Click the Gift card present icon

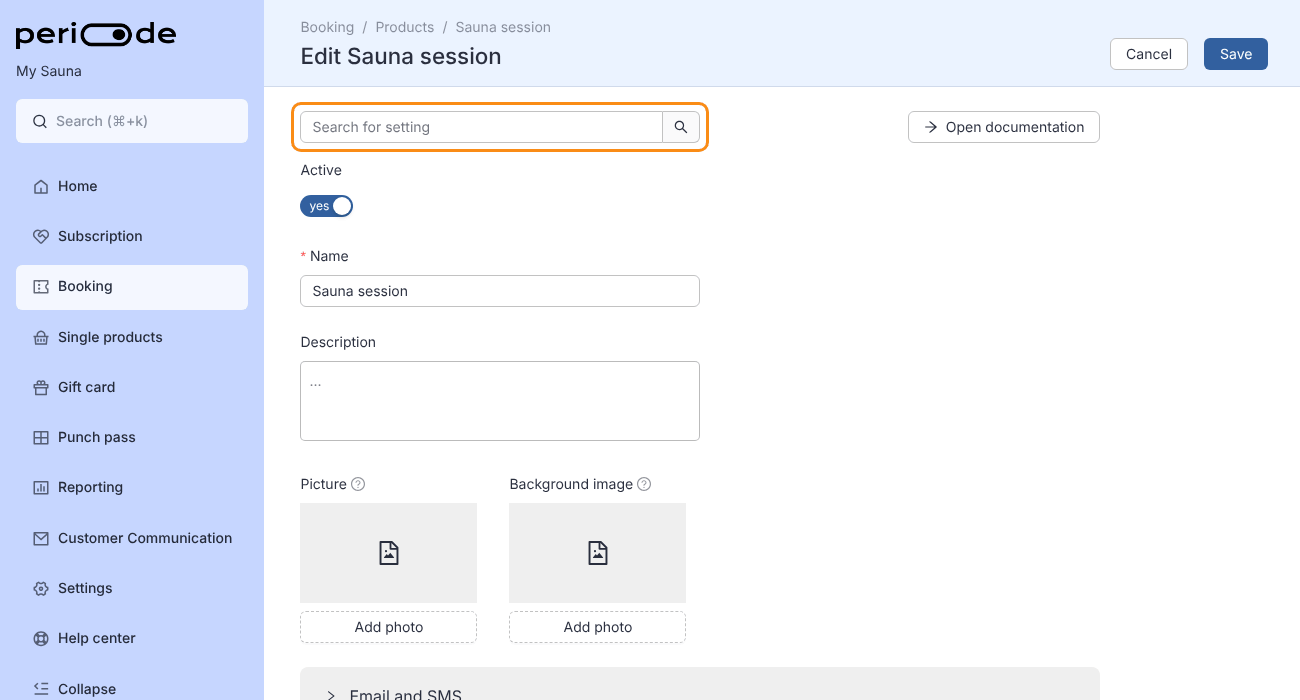tap(41, 387)
